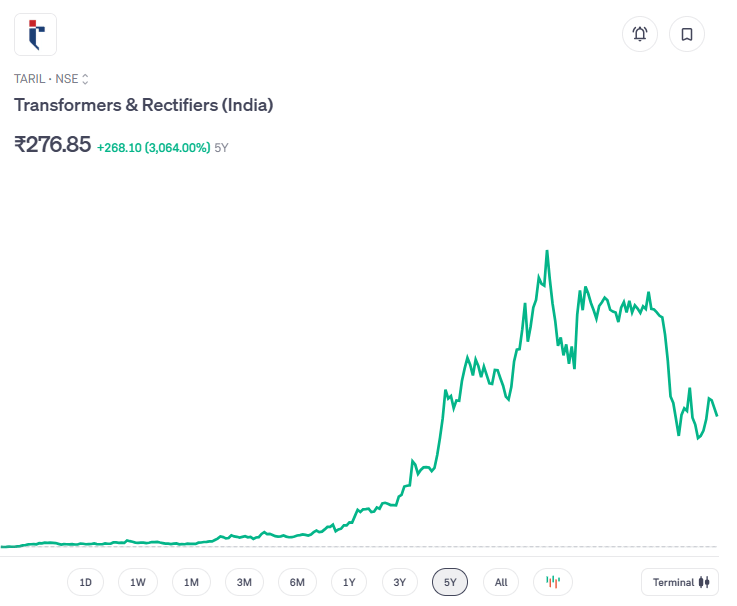Select the 1M time range
737x606 pixels.
click(x=191, y=582)
